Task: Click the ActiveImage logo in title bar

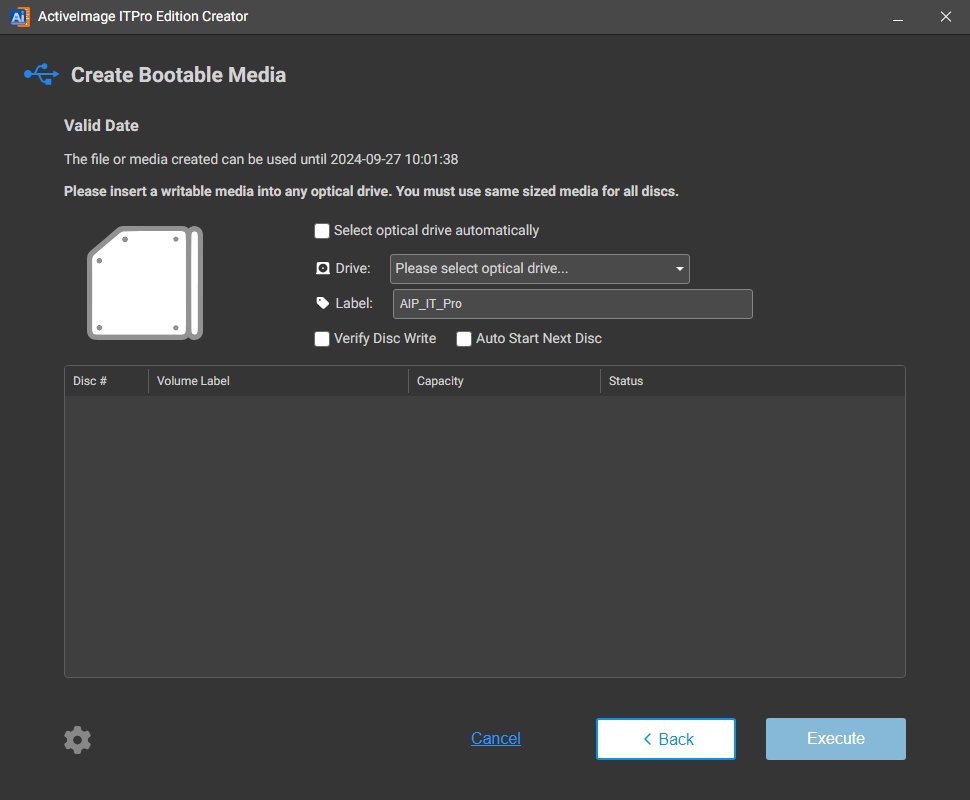Action: pos(19,16)
